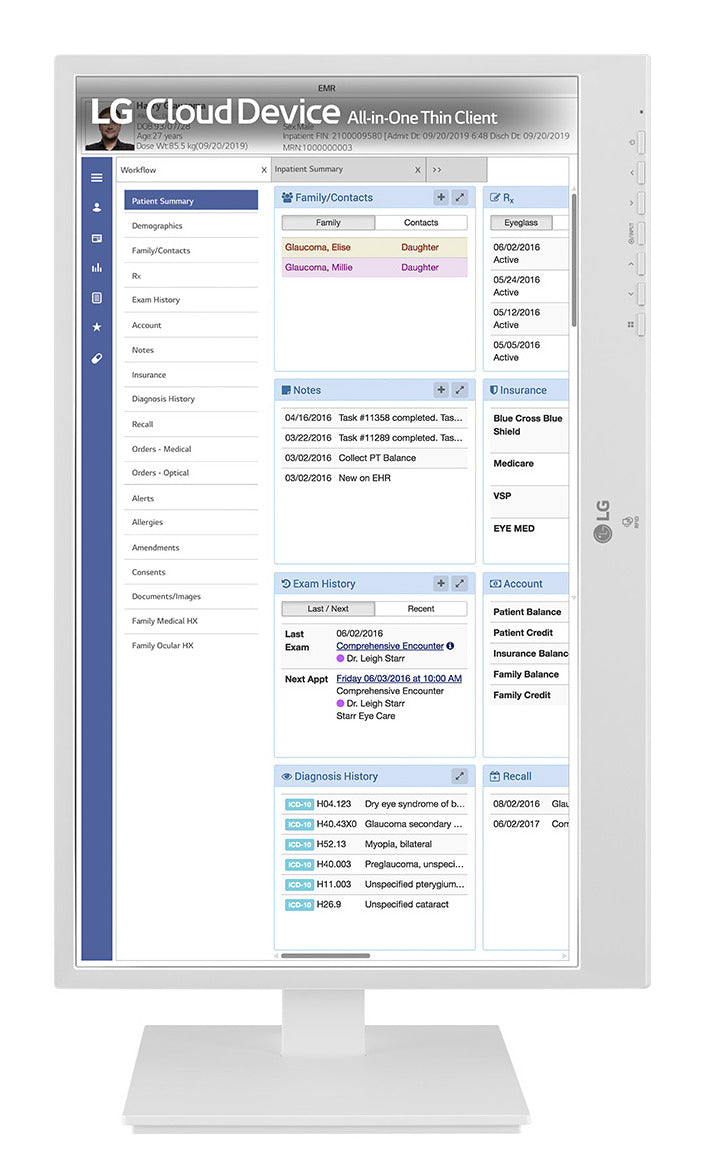This screenshot has width=704, height=1168.
Task: Expand the Exam History panel with the arrows icon
Action: tap(460, 583)
